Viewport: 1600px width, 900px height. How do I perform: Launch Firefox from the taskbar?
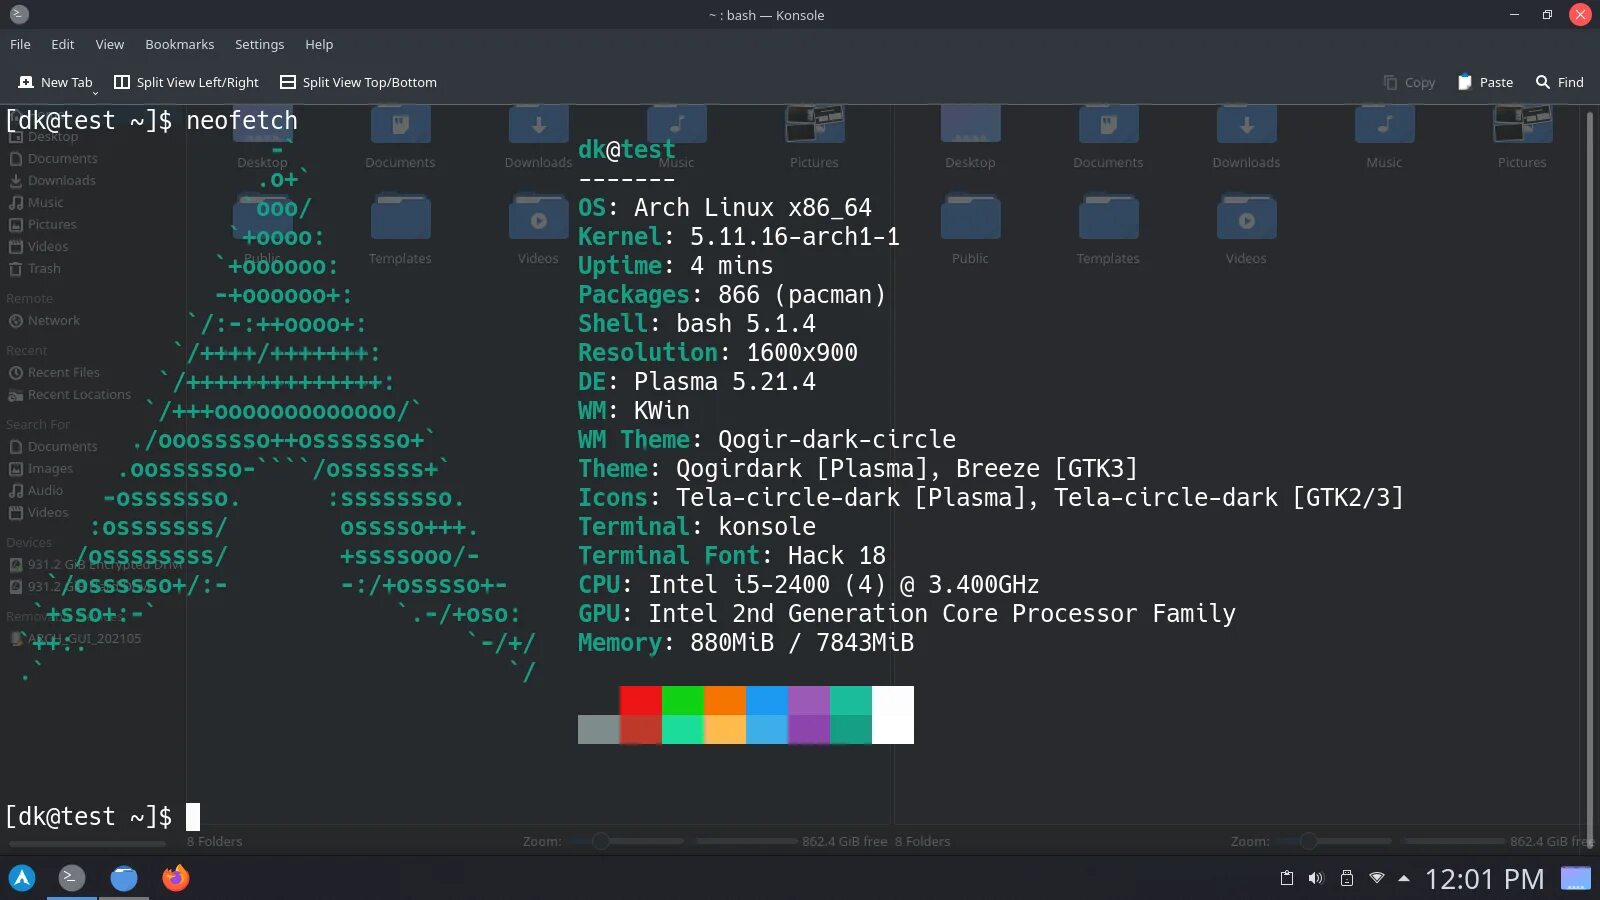[x=176, y=878]
